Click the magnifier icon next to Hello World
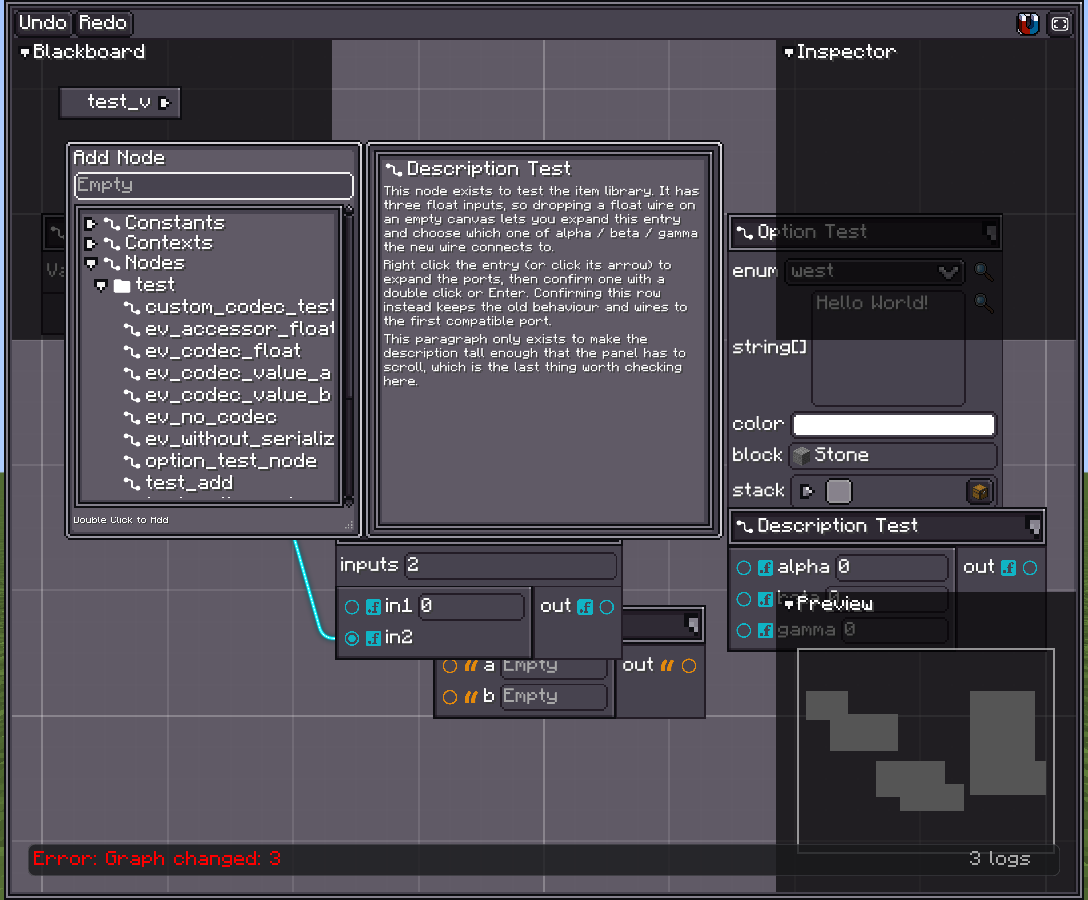1088x900 pixels. (983, 303)
